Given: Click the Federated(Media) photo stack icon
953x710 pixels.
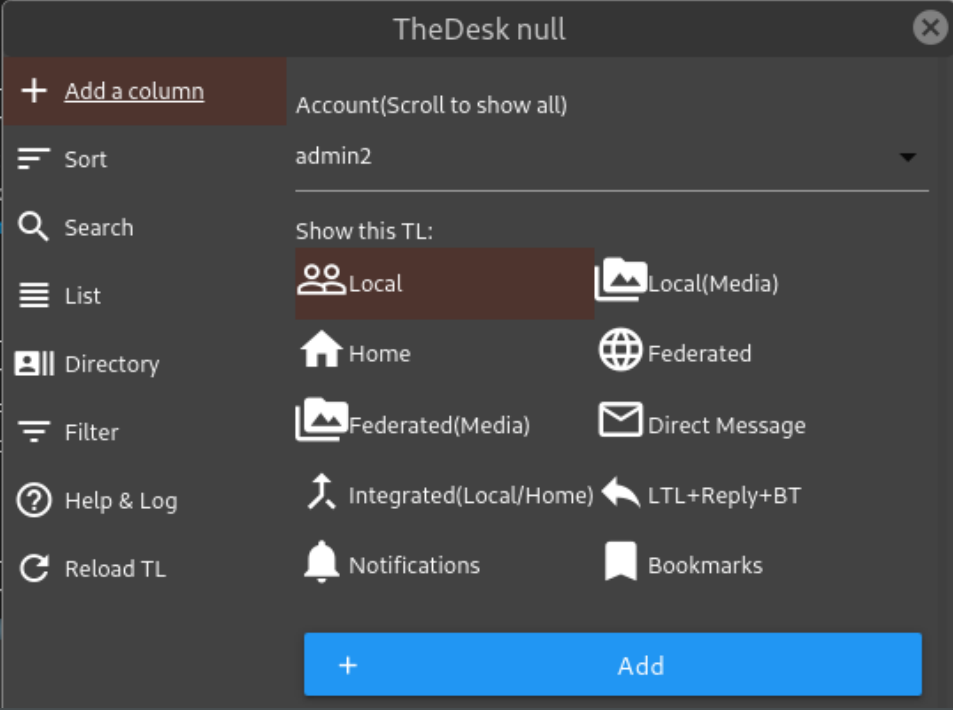Looking at the screenshot, I should point(321,421).
